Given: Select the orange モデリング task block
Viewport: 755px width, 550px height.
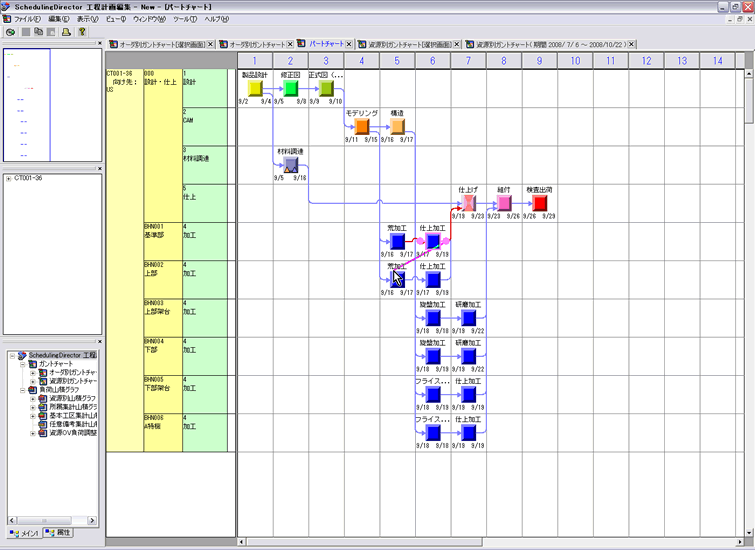Looking at the screenshot, I should (x=362, y=127).
